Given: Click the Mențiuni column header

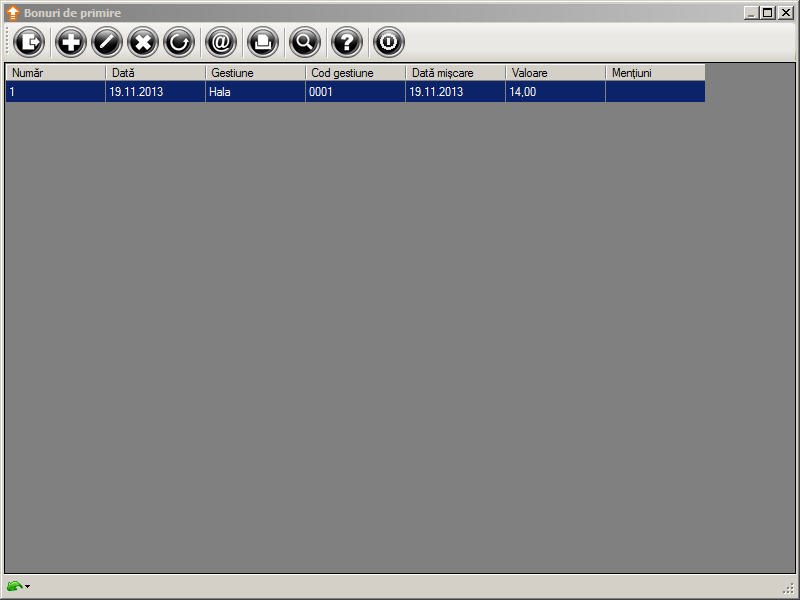Looking at the screenshot, I should [655, 73].
